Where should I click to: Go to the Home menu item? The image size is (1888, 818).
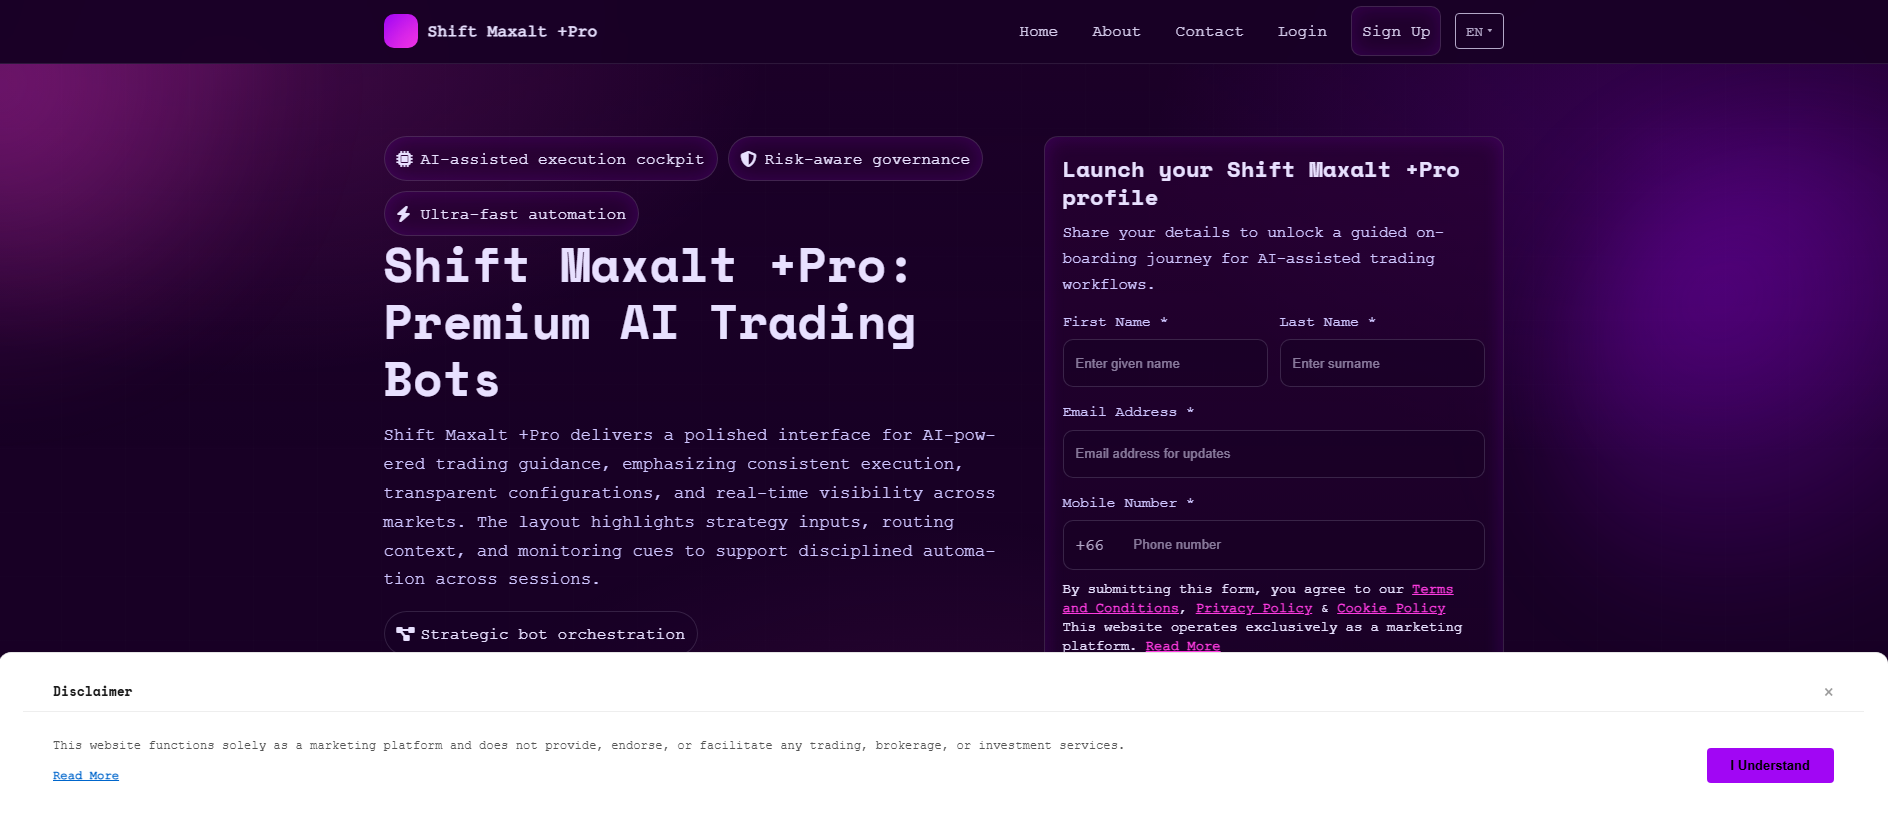(1038, 32)
